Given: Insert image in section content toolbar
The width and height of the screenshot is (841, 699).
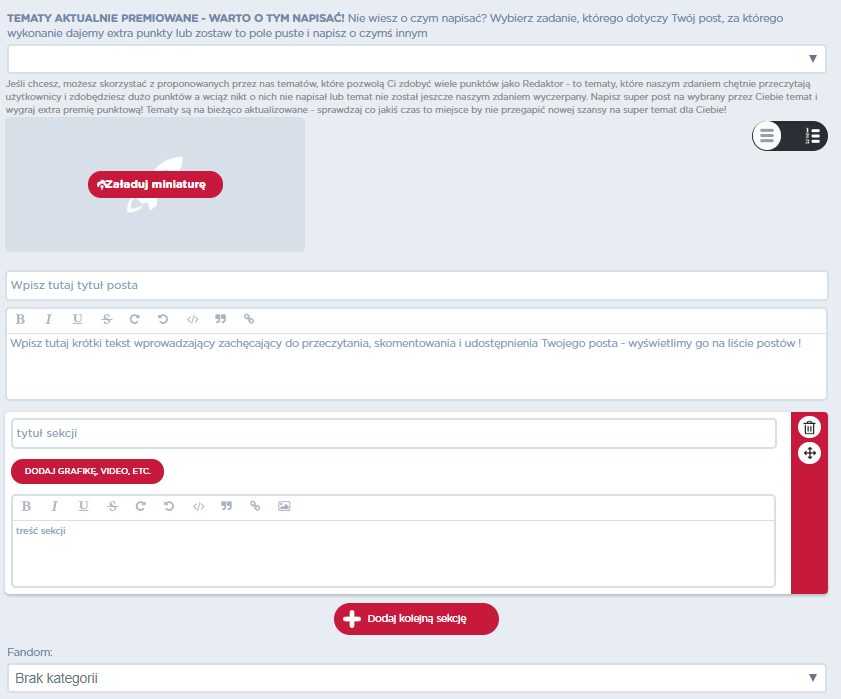Looking at the screenshot, I should [284, 506].
